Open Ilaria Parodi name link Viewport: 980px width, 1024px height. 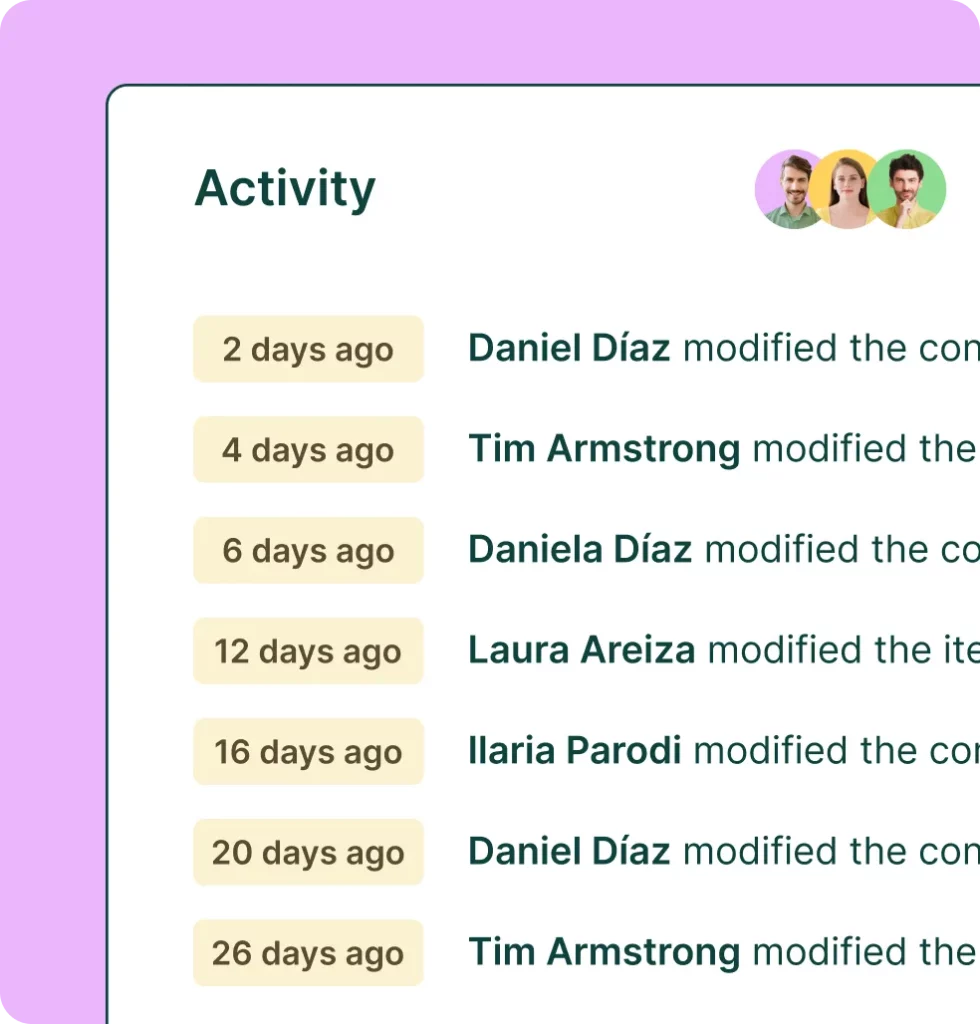pyautogui.click(x=575, y=750)
